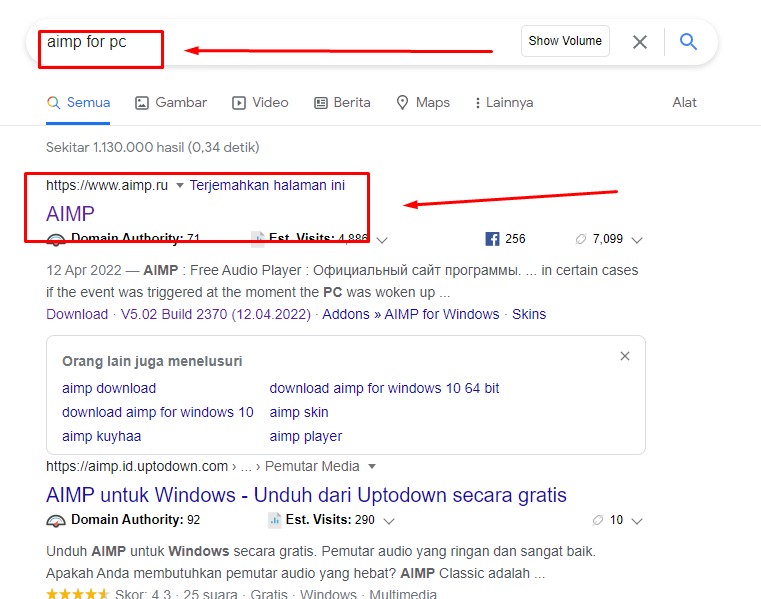Click 'aimp skin' related search

coord(299,412)
